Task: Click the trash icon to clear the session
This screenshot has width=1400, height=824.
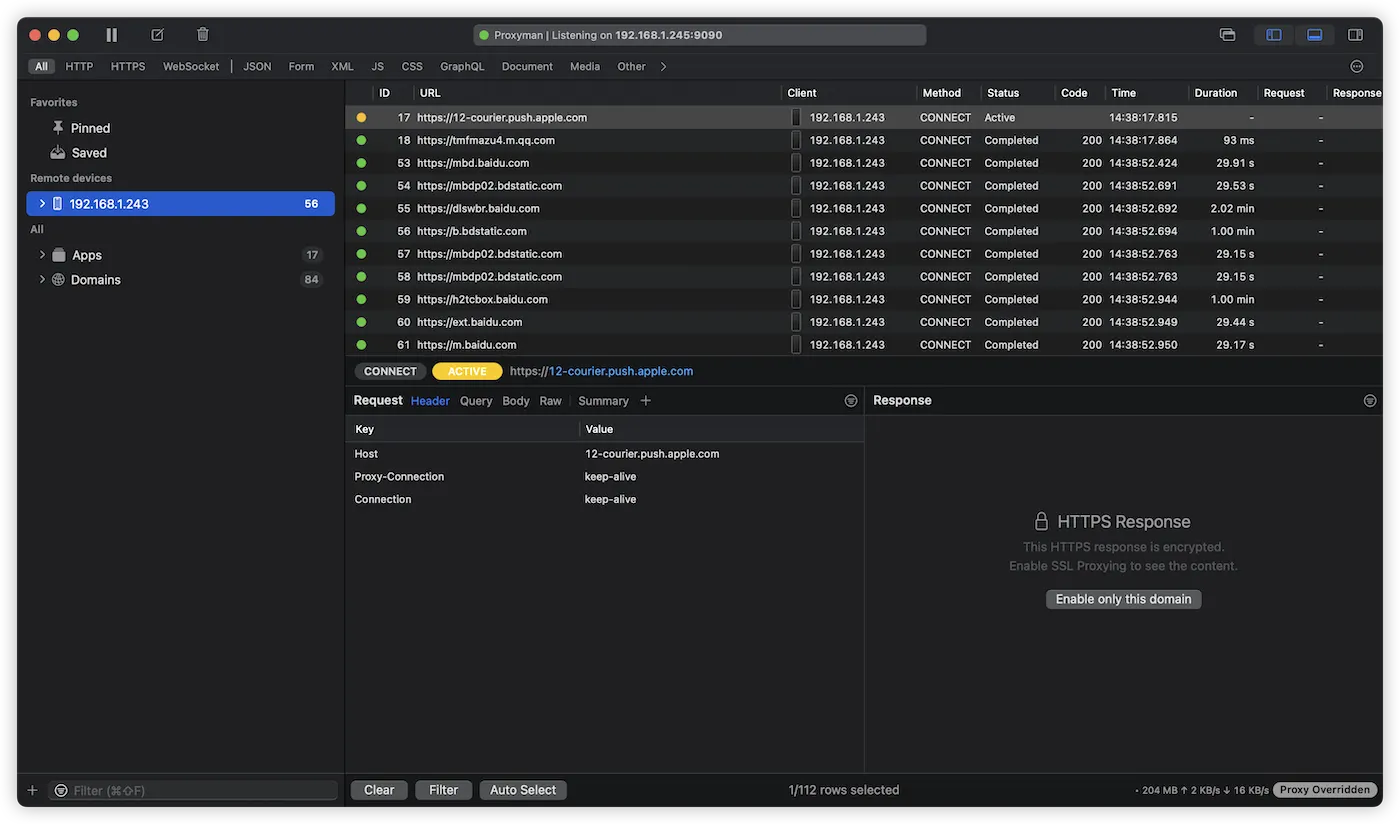Action: click(203, 35)
